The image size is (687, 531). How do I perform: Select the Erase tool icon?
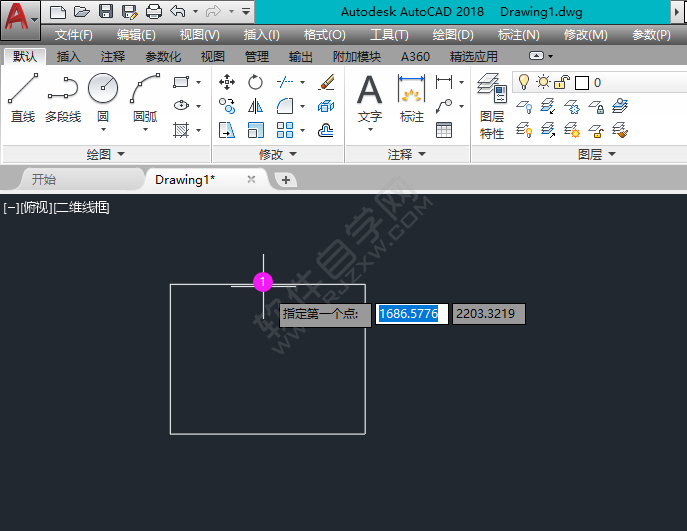coord(326,82)
